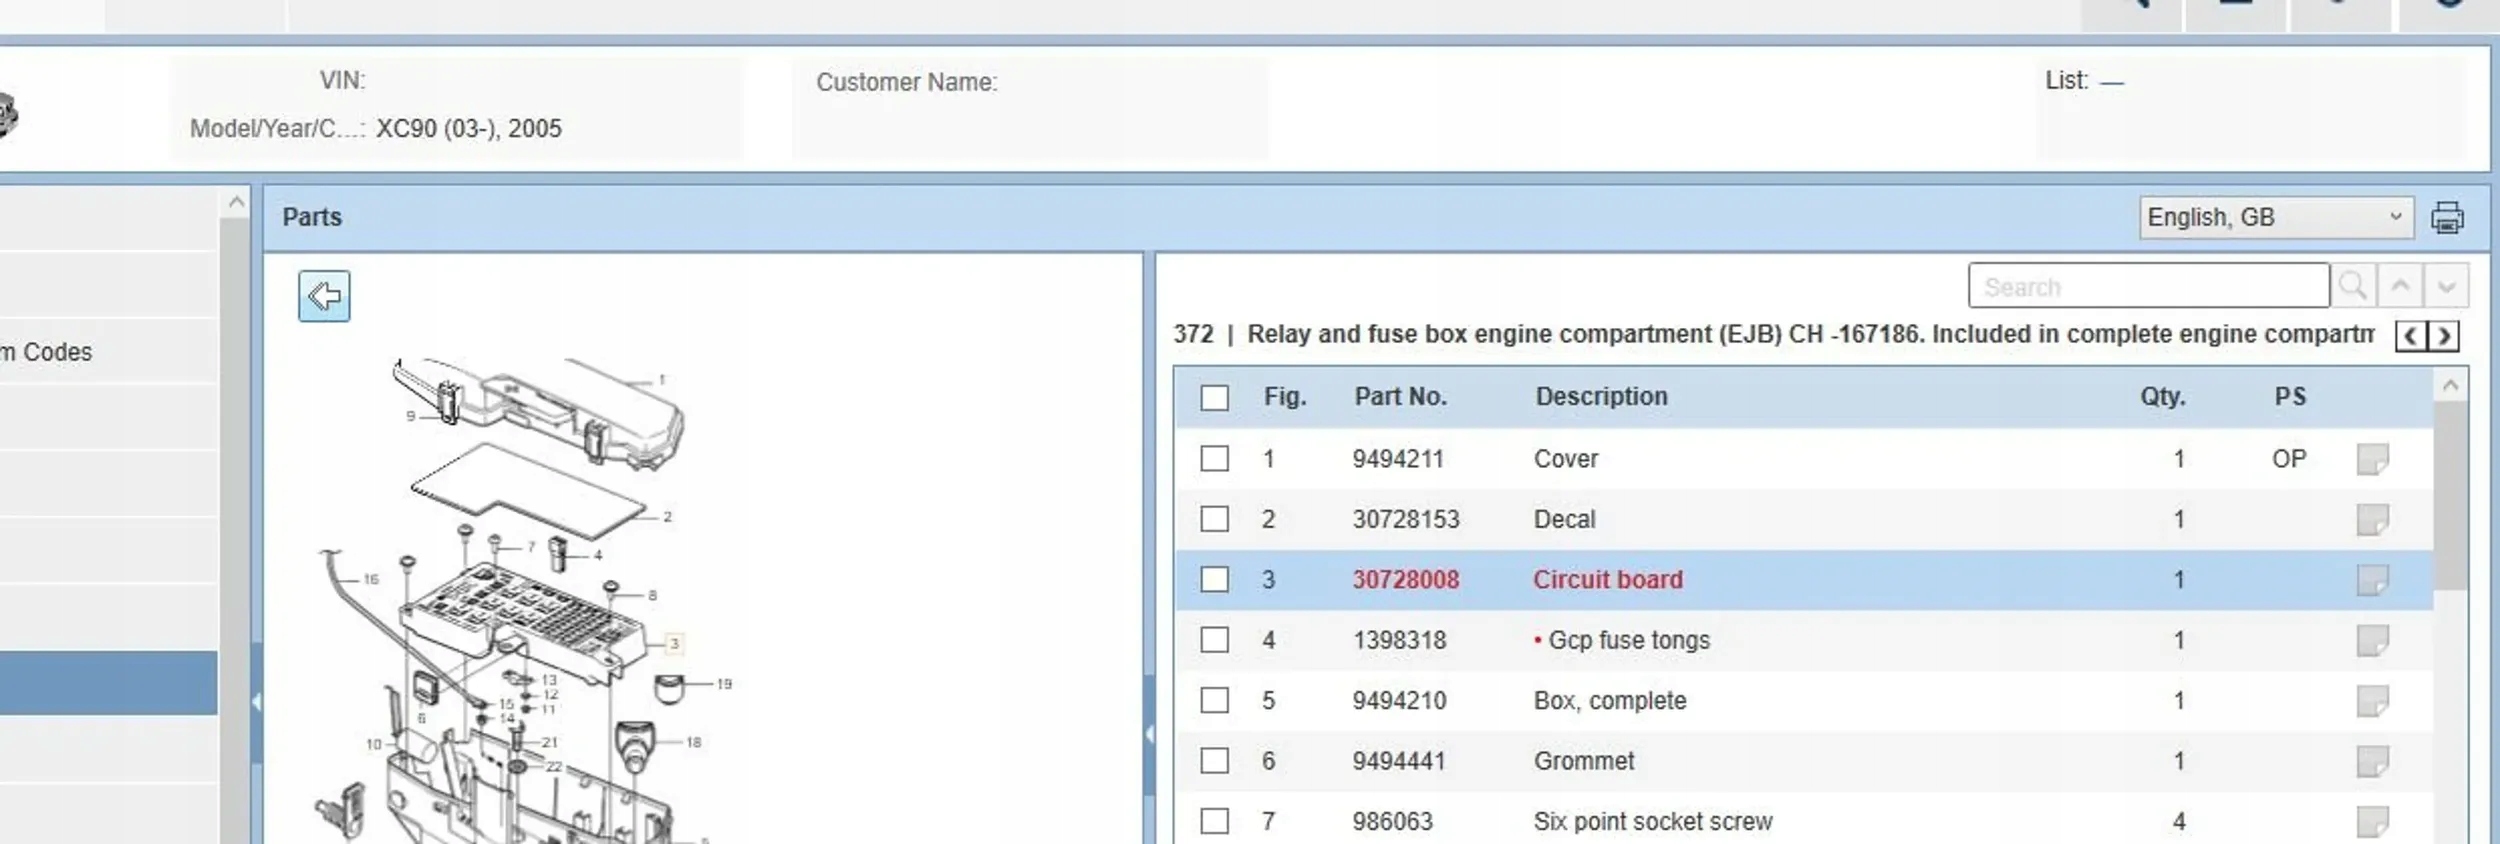Open note icon for Circuit board row

(x=2371, y=580)
